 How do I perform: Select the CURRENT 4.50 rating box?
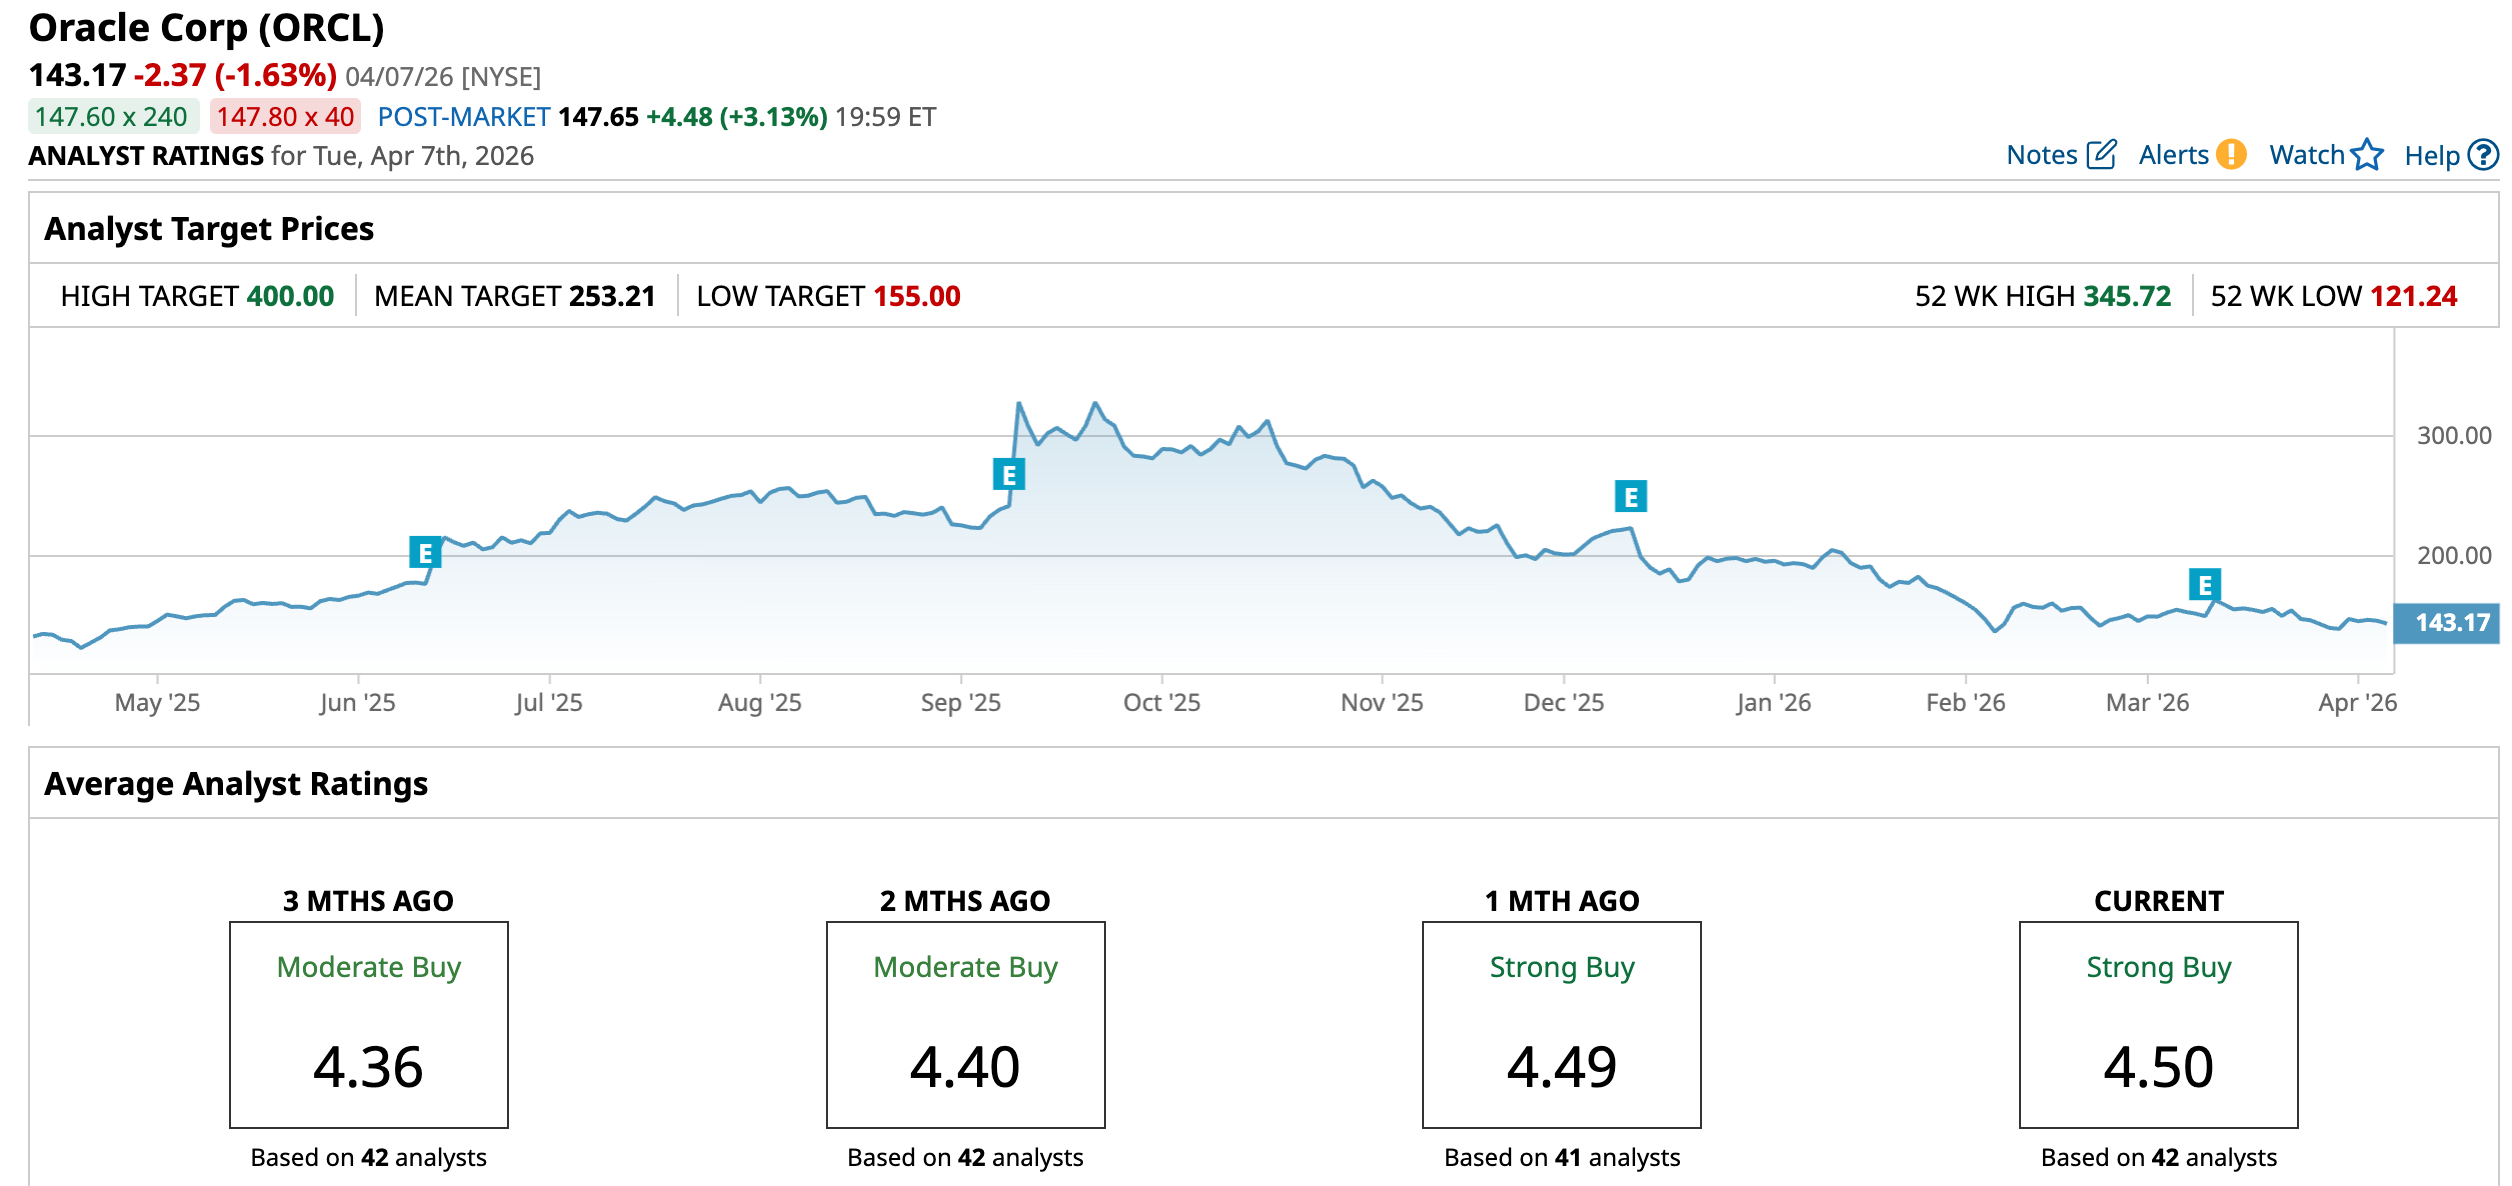coord(2158,1024)
